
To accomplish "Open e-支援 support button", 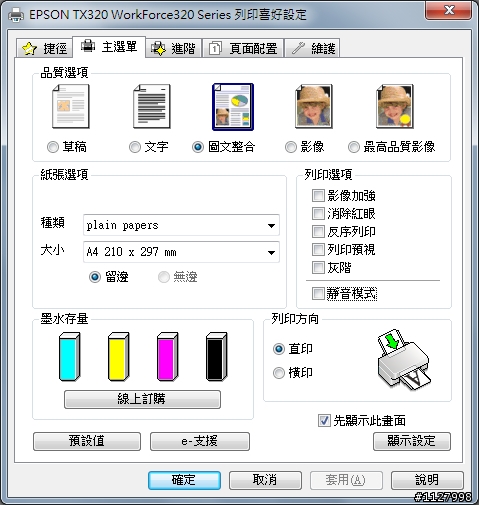I will [x=200, y=441].
